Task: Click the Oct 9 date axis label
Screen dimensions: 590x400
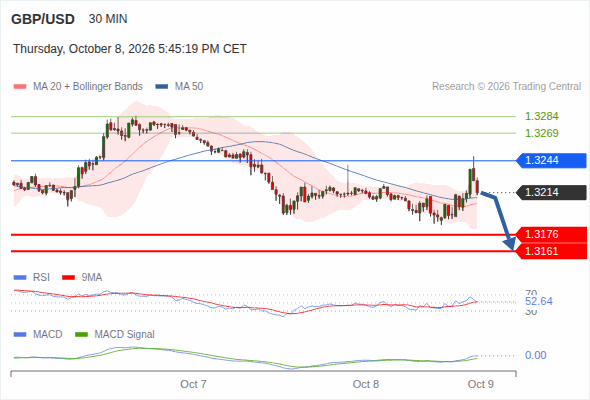Action: point(481,384)
